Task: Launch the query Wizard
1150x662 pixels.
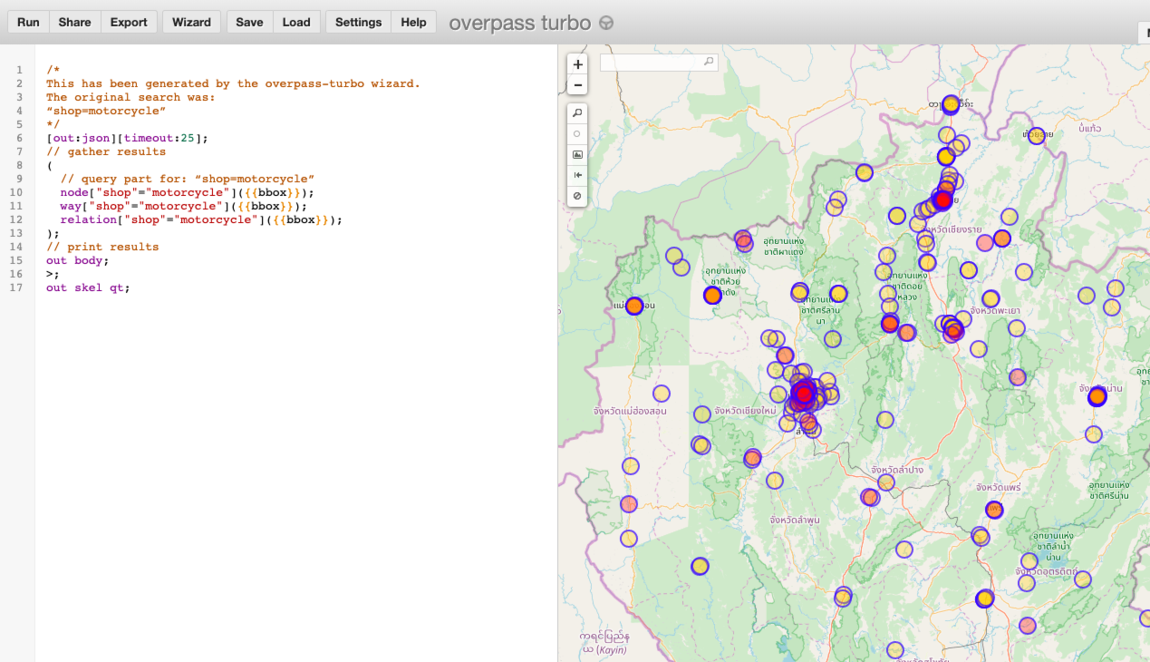Action: point(191,22)
